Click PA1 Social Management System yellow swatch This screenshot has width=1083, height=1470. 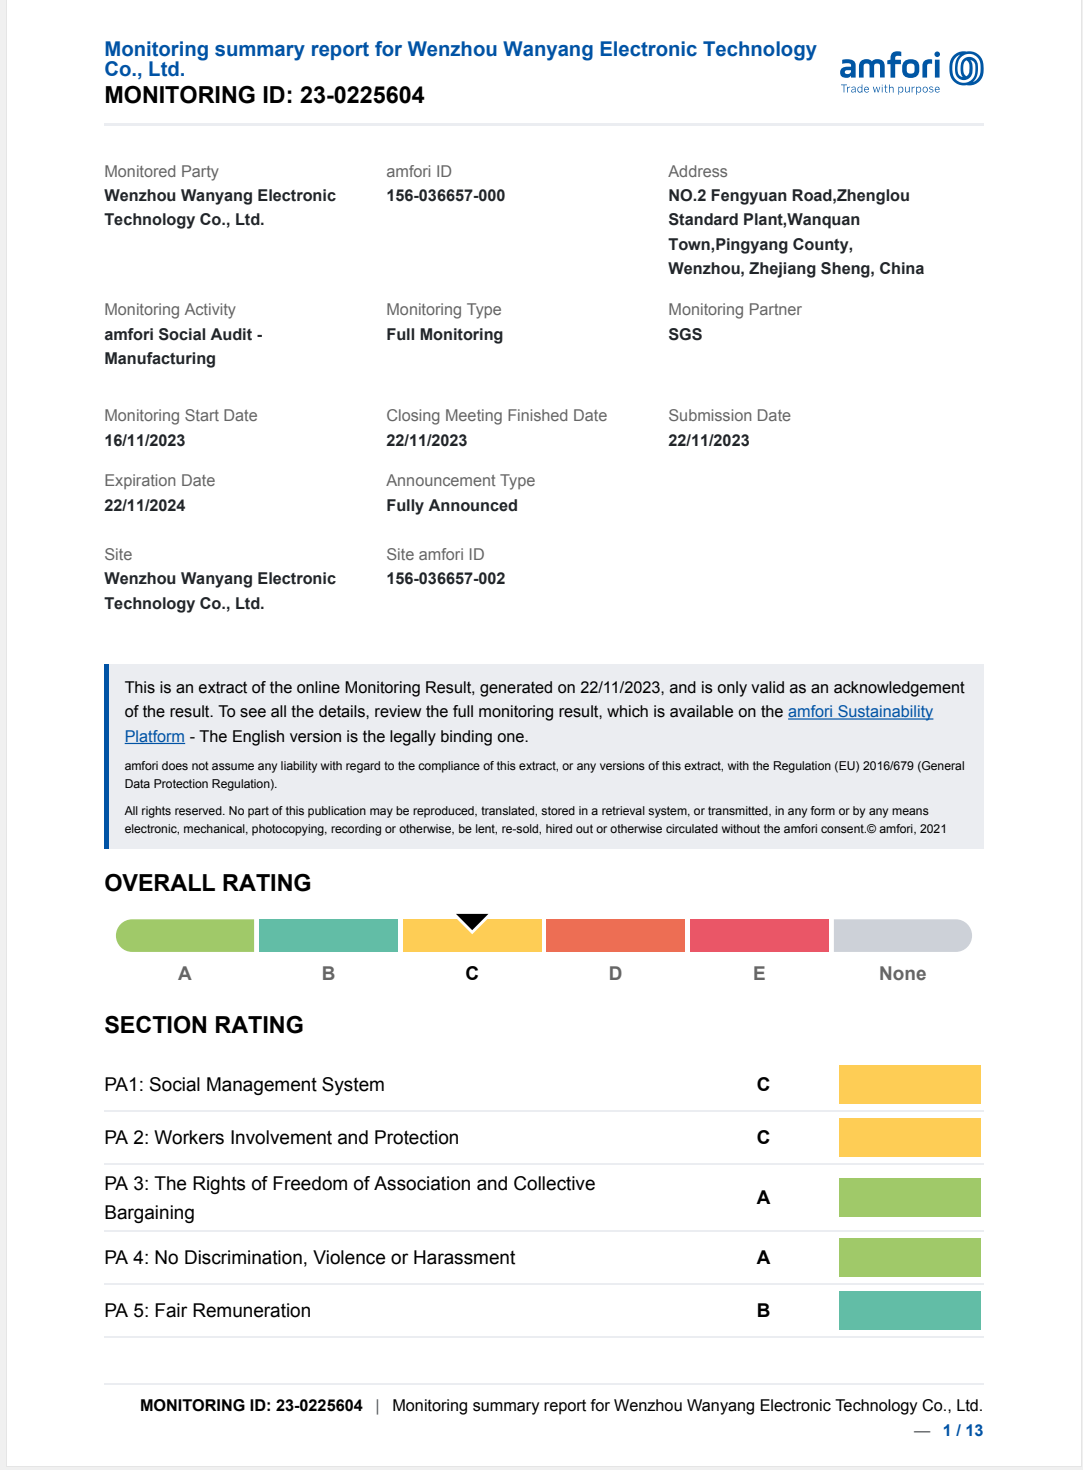tap(910, 1085)
